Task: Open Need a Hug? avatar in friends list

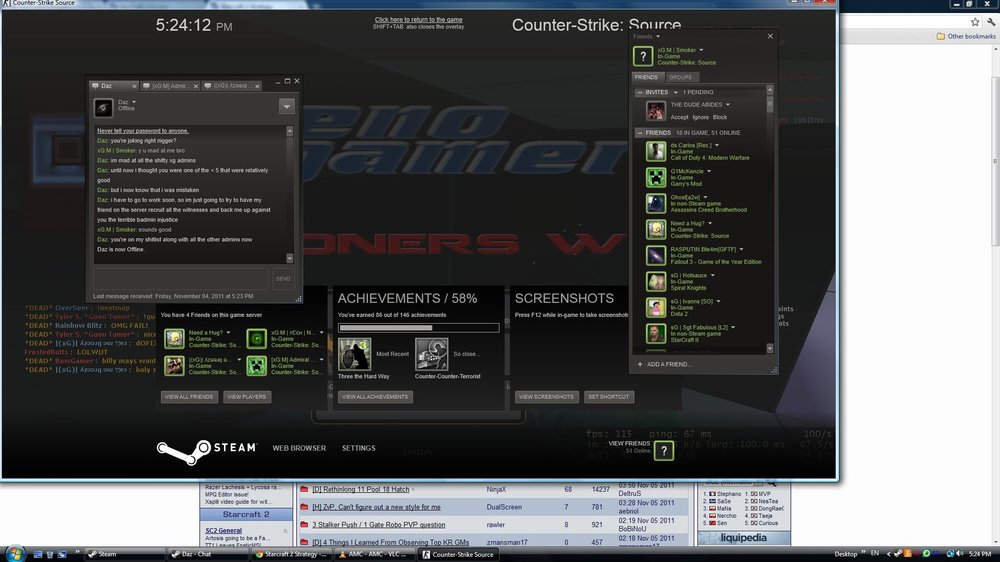Action: pyautogui.click(x=656, y=230)
